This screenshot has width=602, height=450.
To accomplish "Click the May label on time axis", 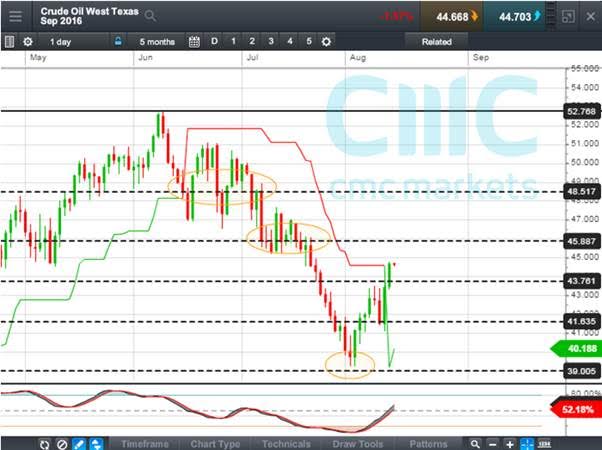I will [38, 58].
